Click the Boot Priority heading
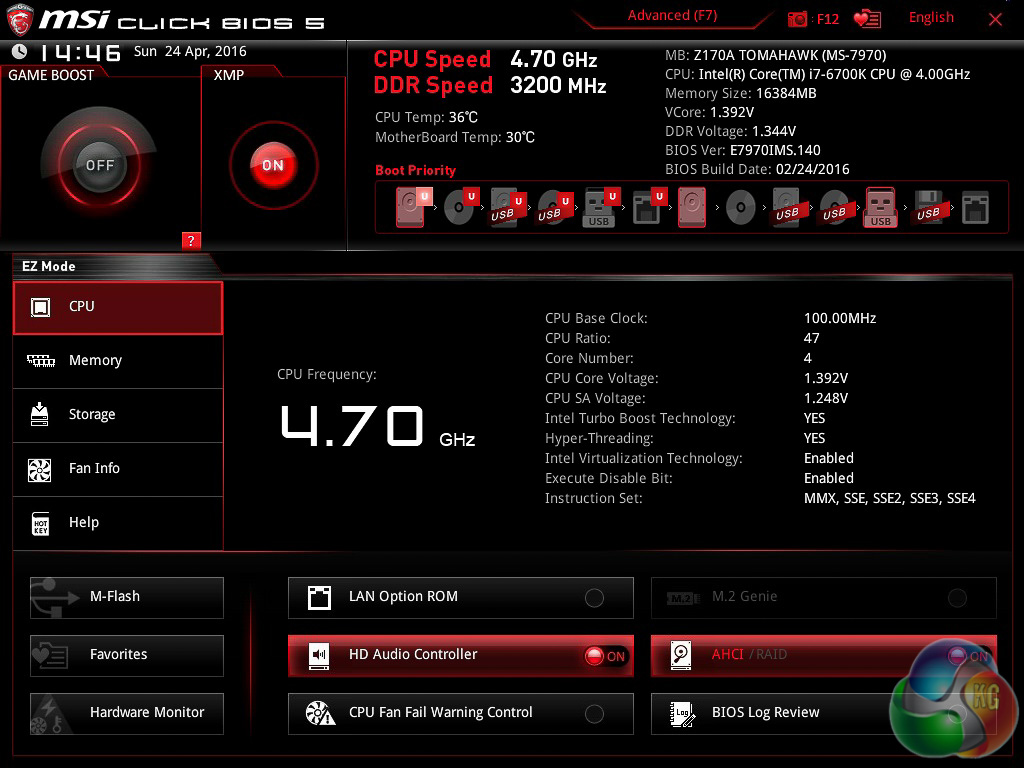 point(415,170)
